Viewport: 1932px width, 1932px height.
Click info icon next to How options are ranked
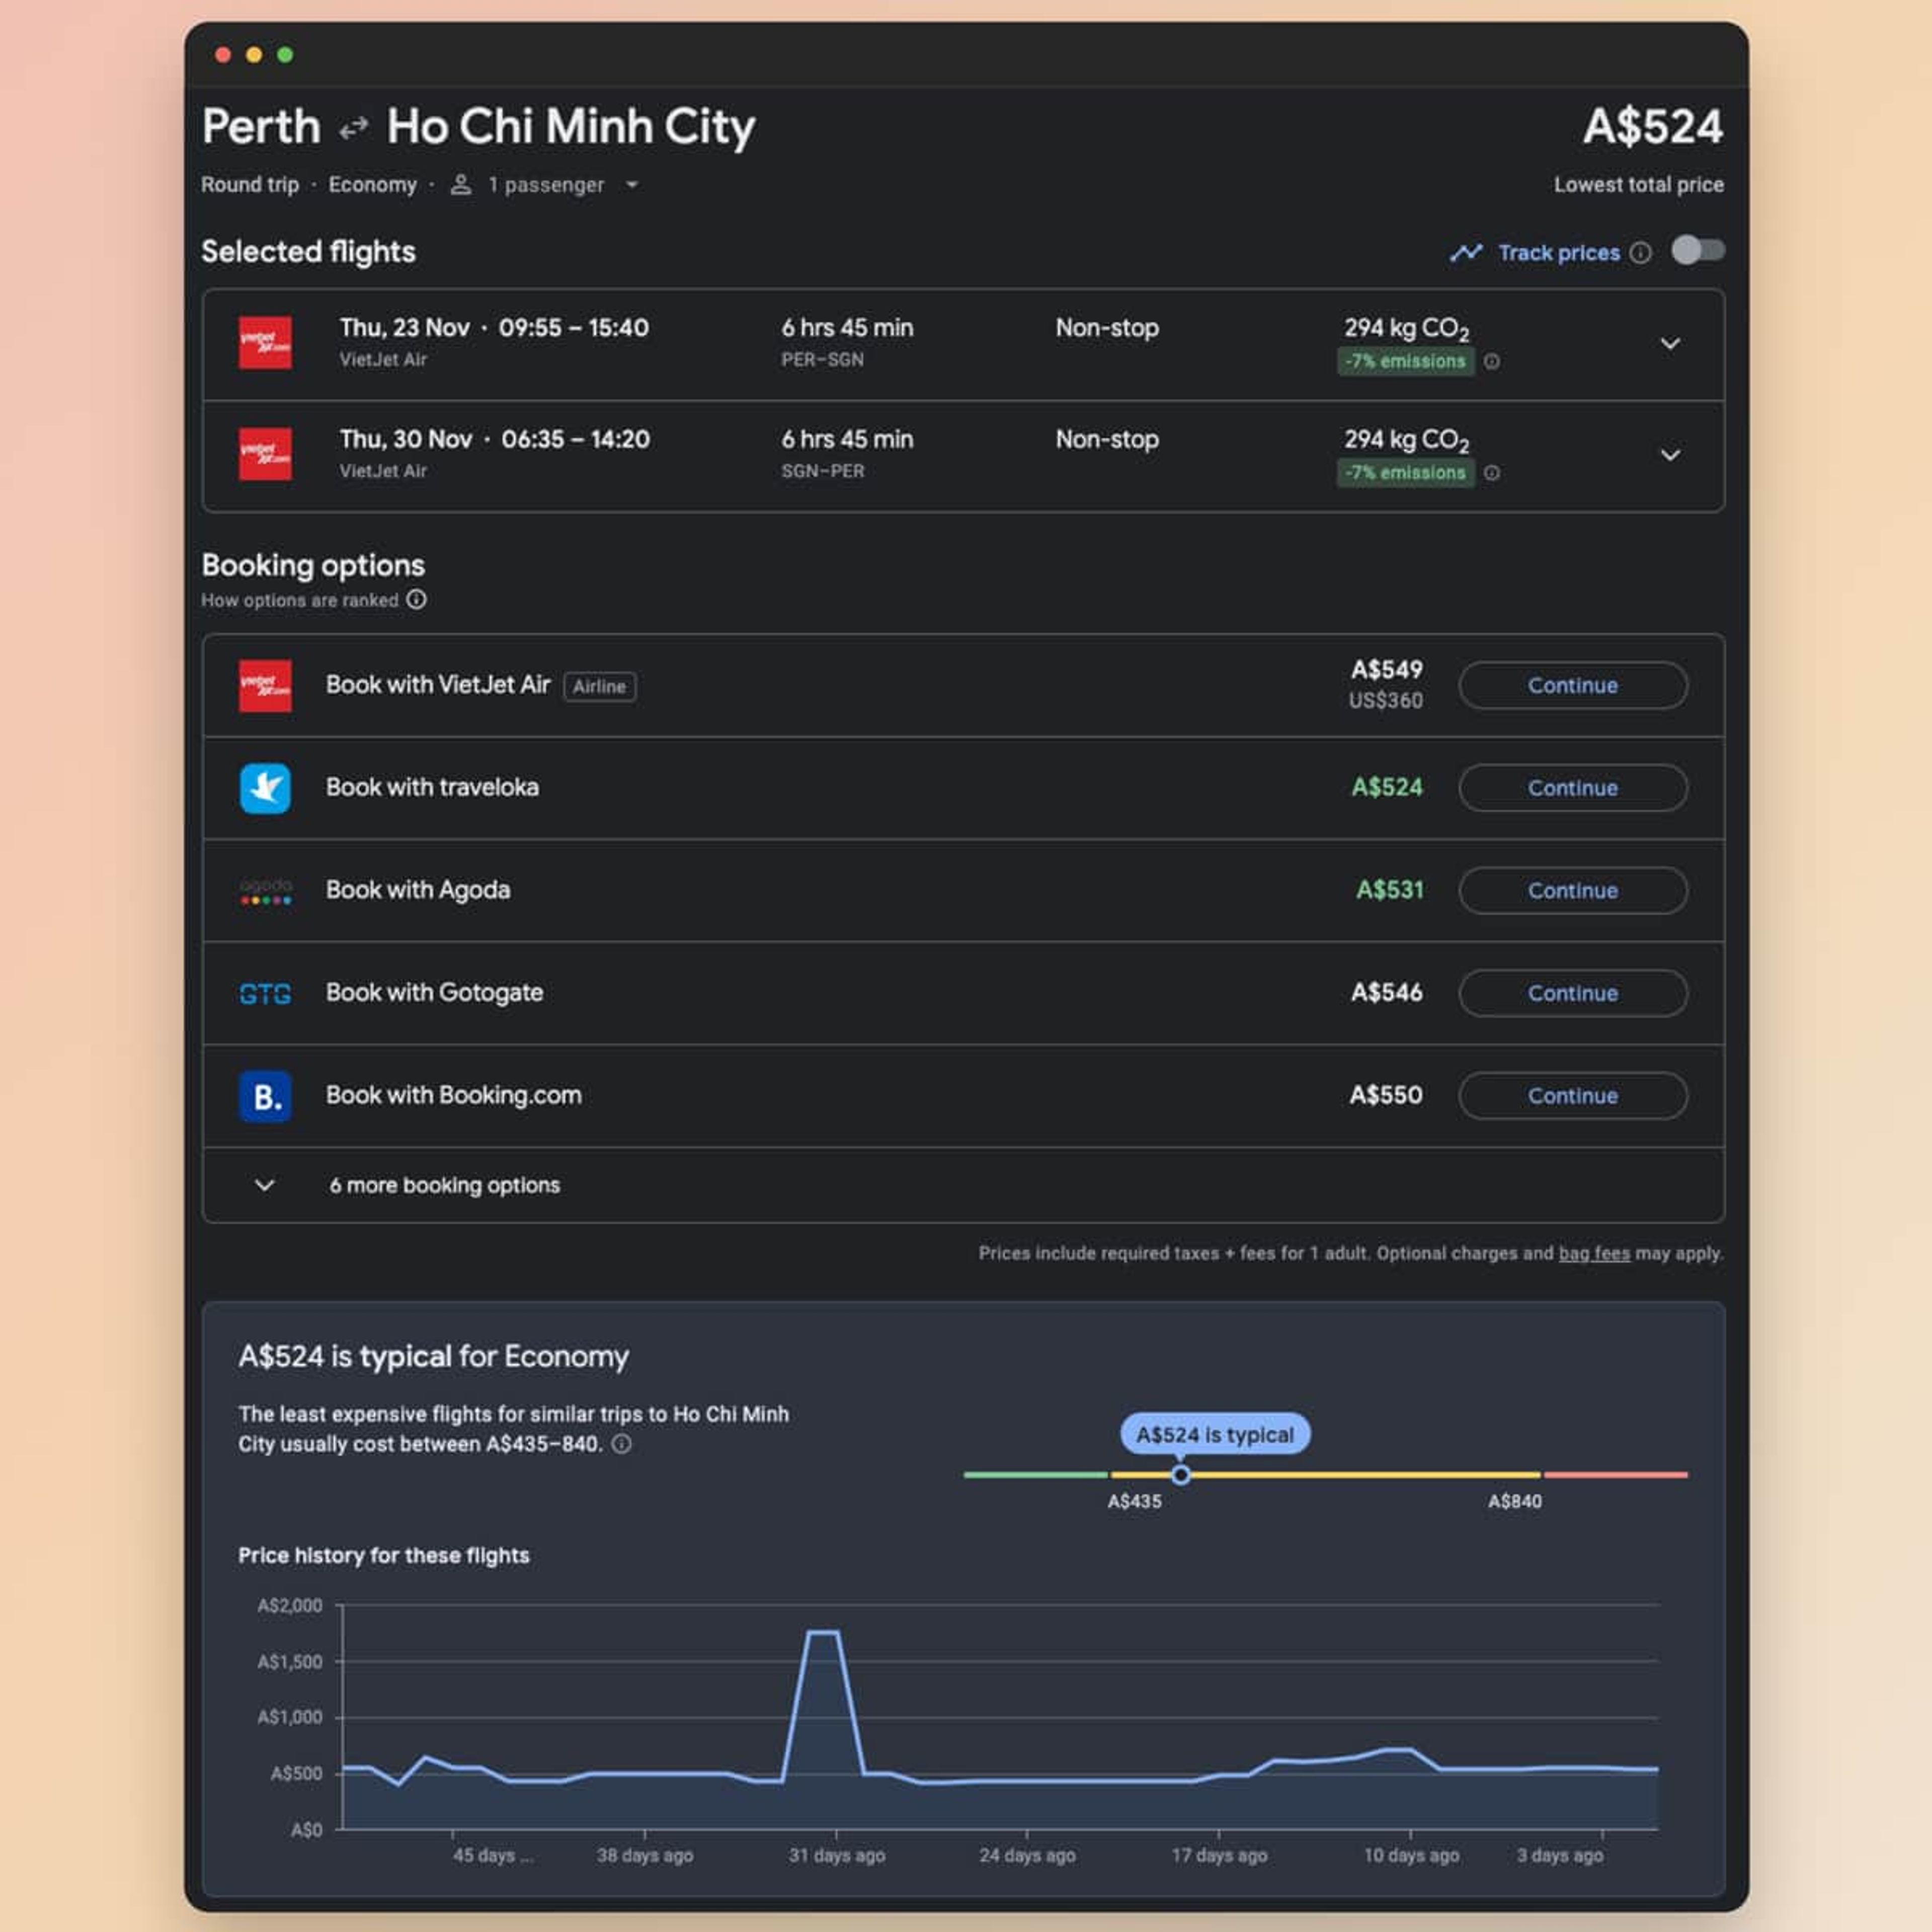pyautogui.click(x=416, y=599)
